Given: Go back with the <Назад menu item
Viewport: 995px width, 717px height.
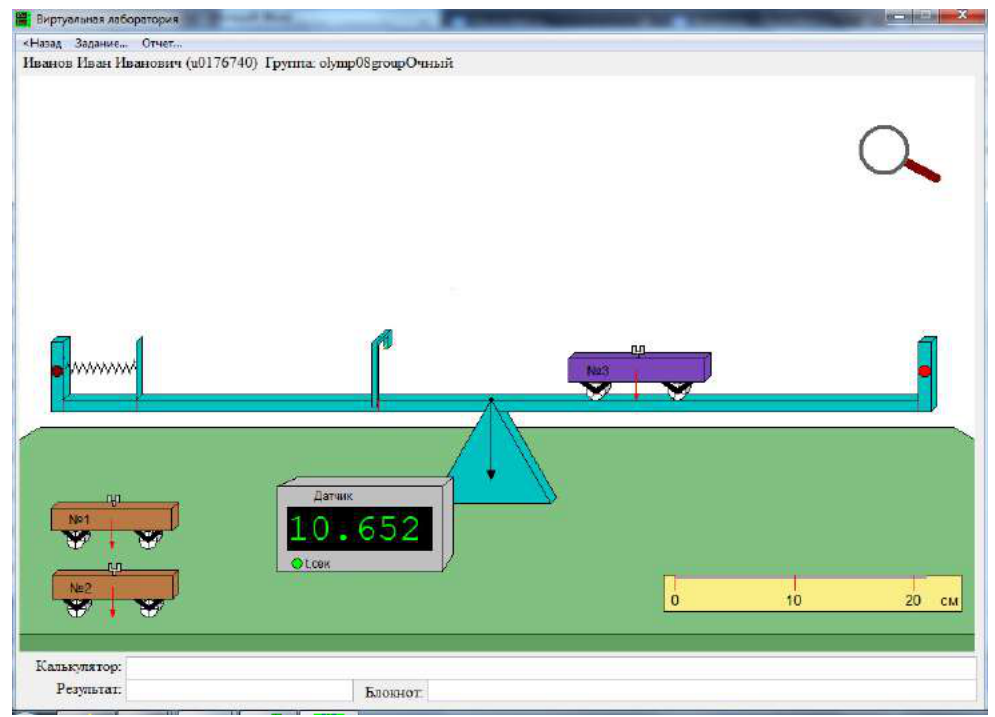Looking at the screenshot, I should click(x=42, y=43).
